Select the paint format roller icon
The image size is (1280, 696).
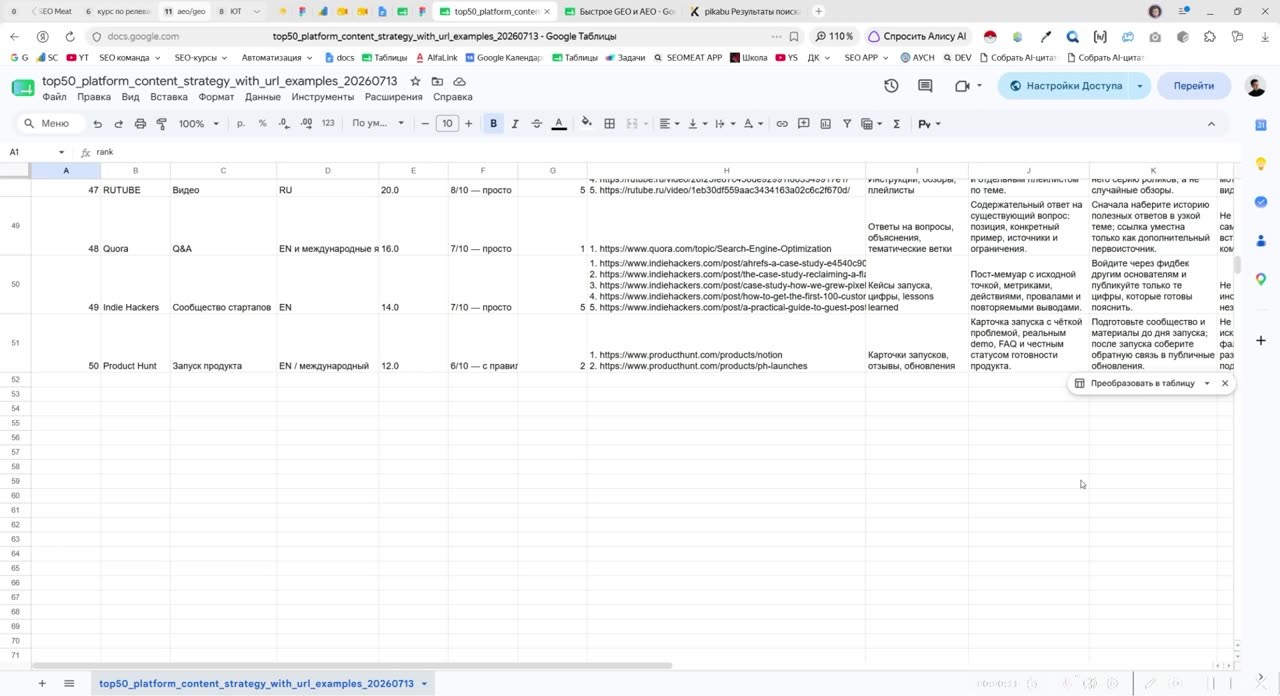coord(161,124)
